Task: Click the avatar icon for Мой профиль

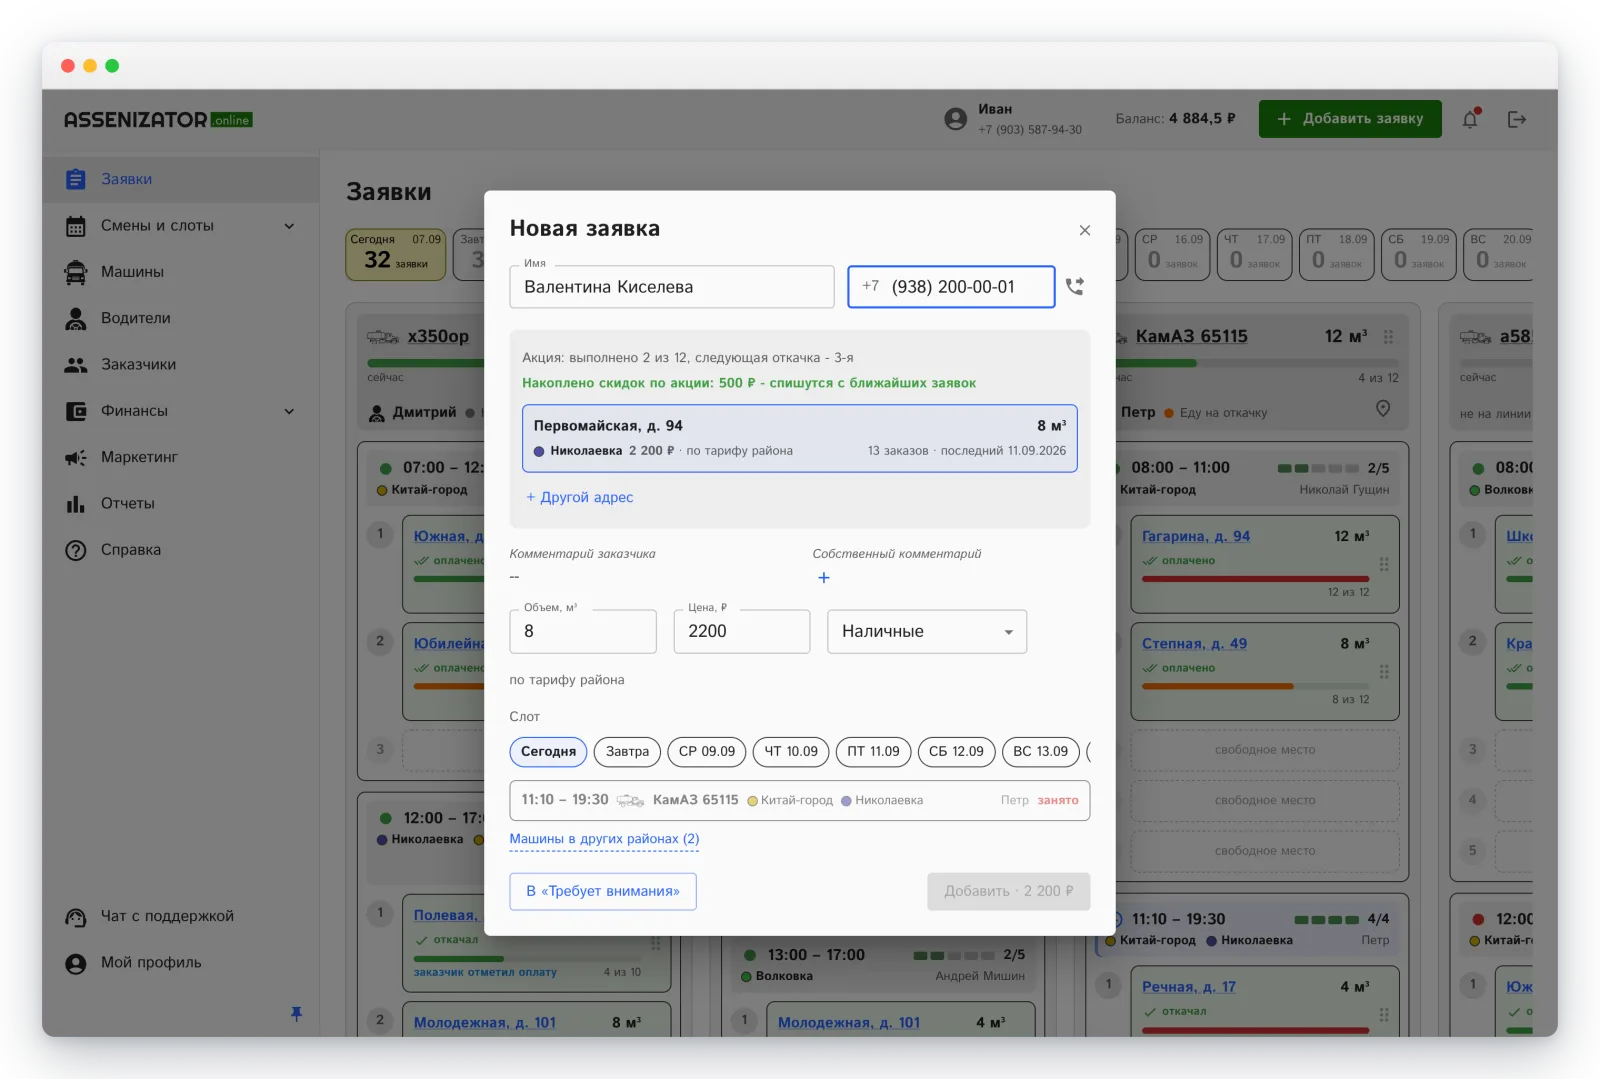Action: tap(76, 963)
